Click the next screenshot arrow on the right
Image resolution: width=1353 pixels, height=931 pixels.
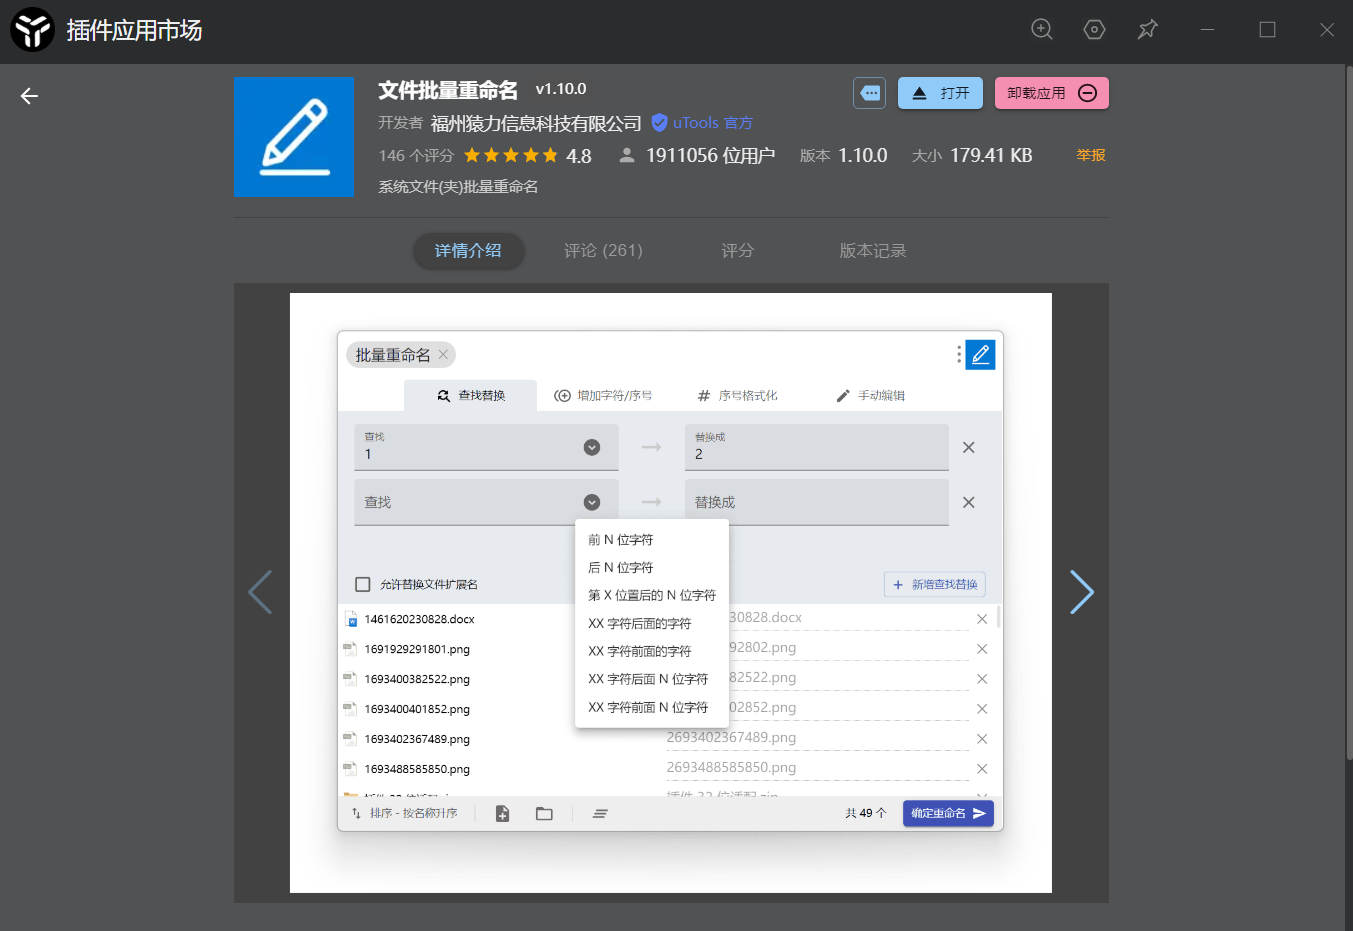click(x=1082, y=592)
